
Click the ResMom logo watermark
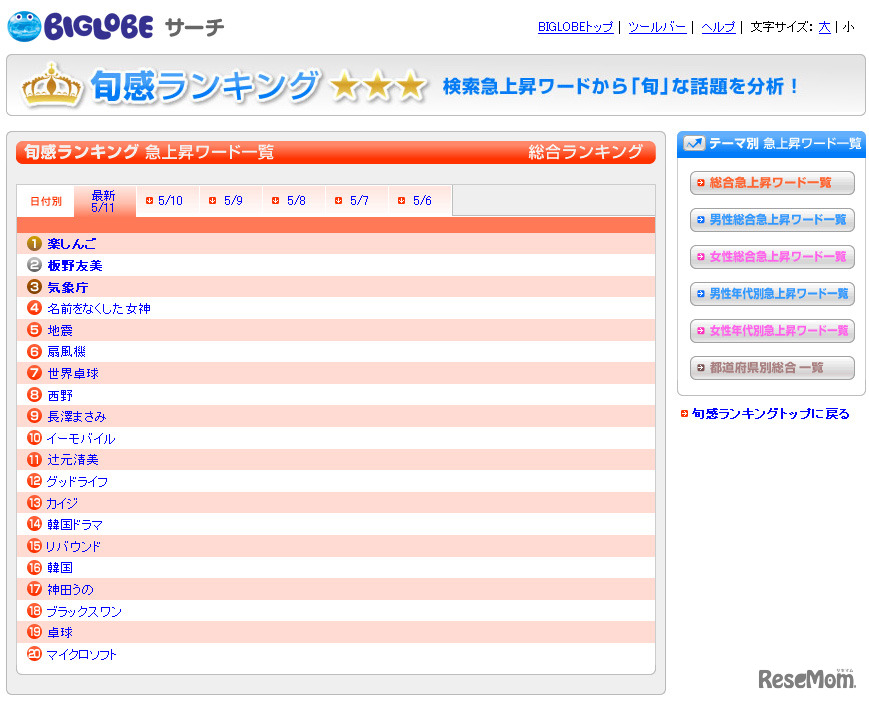[x=806, y=679]
